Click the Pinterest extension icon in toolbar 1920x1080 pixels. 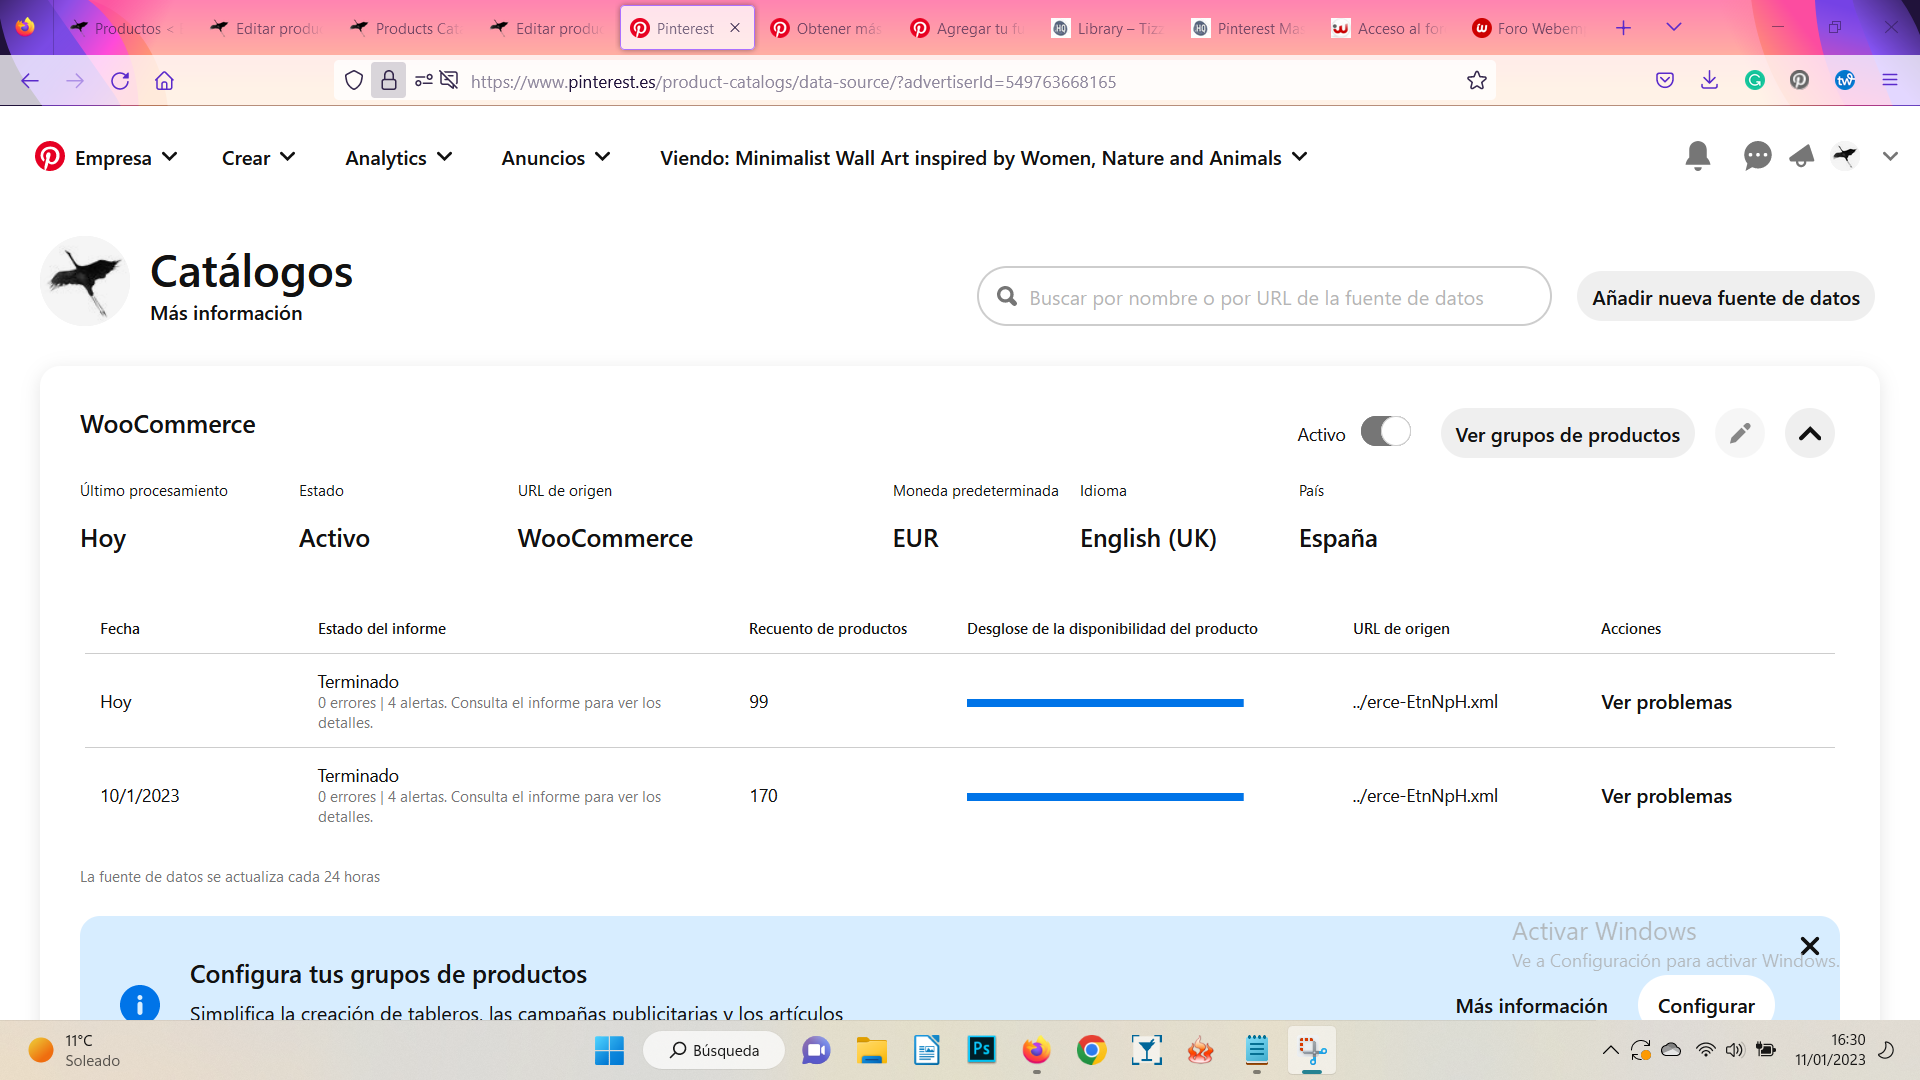pyautogui.click(x=1800, y=81)
